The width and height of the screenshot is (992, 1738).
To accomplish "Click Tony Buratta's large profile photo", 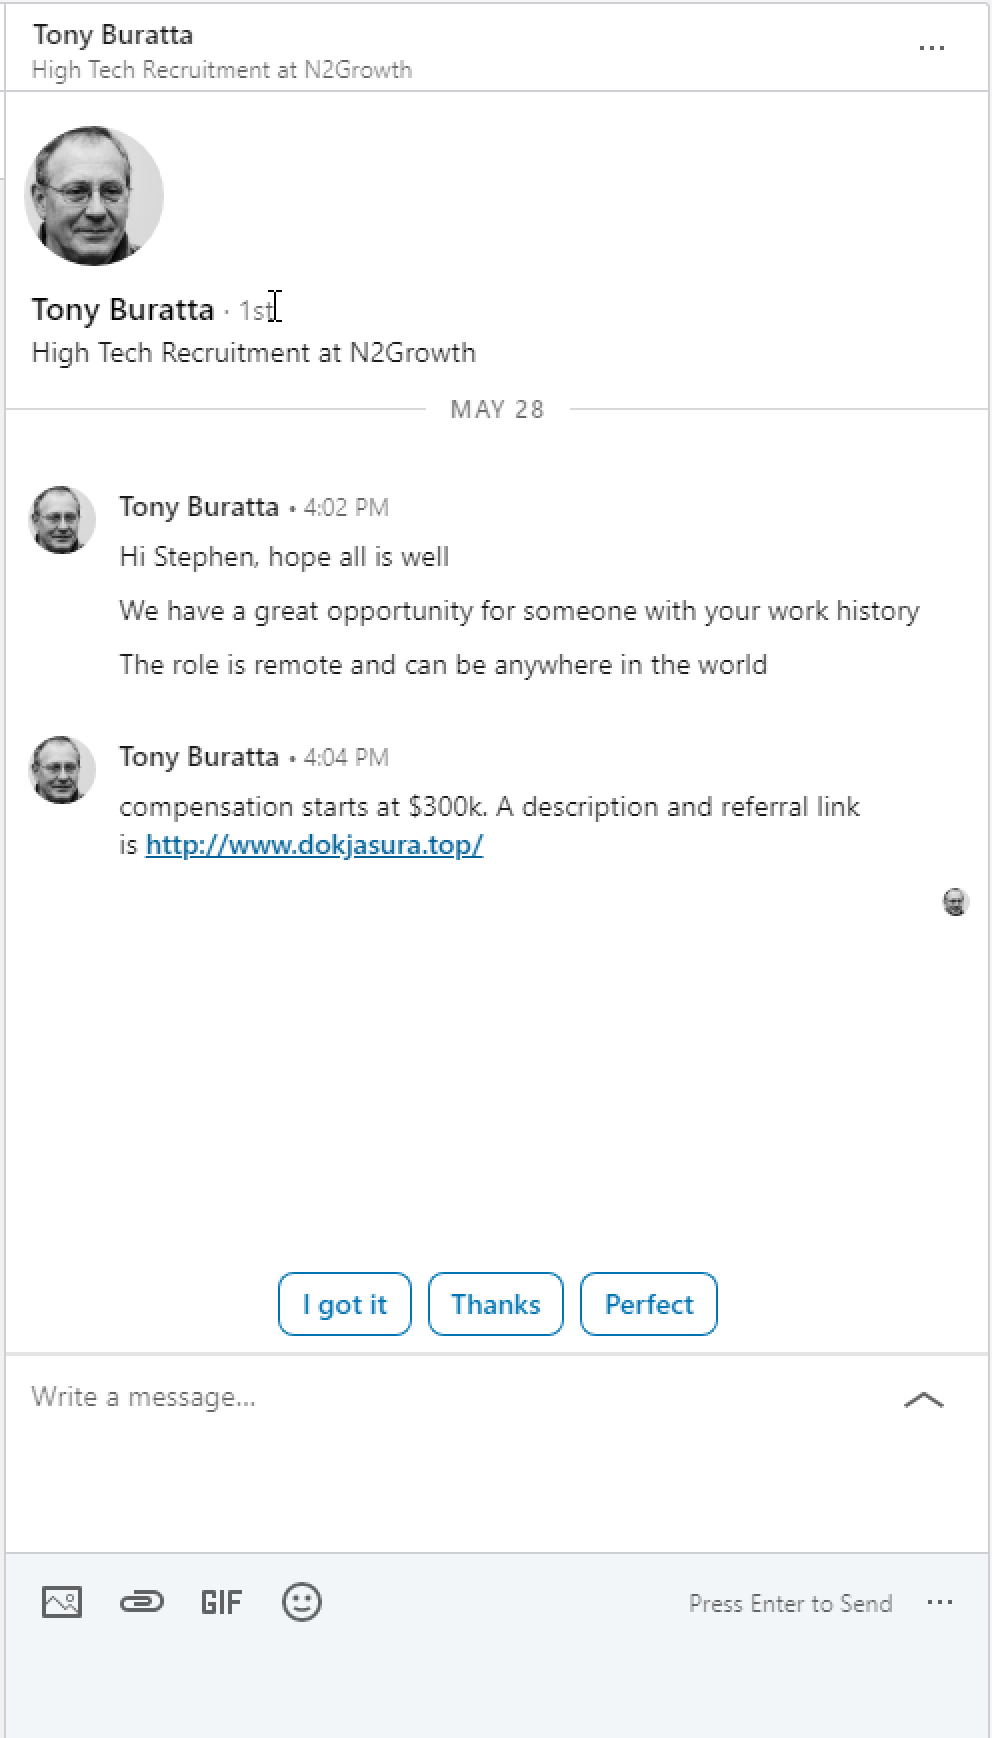I will click(94, 196).
